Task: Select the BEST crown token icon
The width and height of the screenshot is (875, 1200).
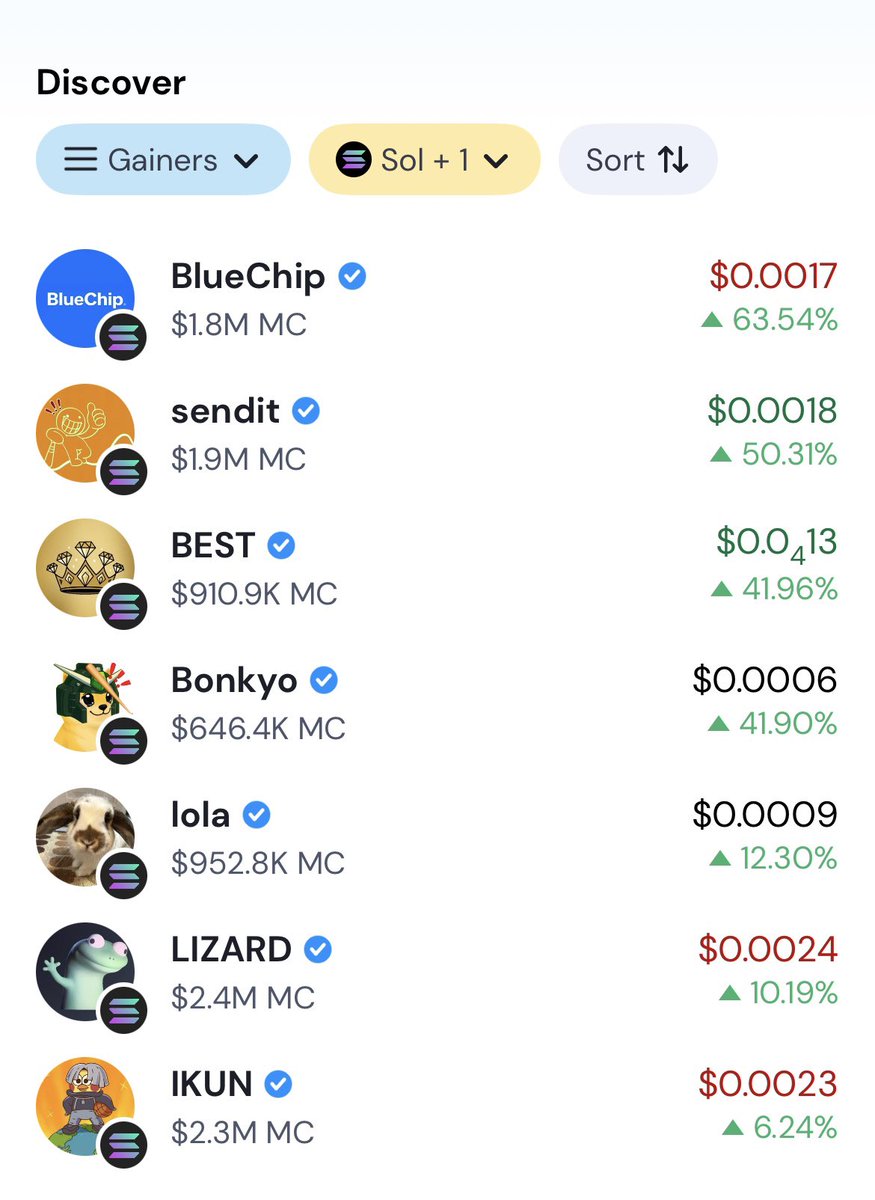Action: pos(85,568)
